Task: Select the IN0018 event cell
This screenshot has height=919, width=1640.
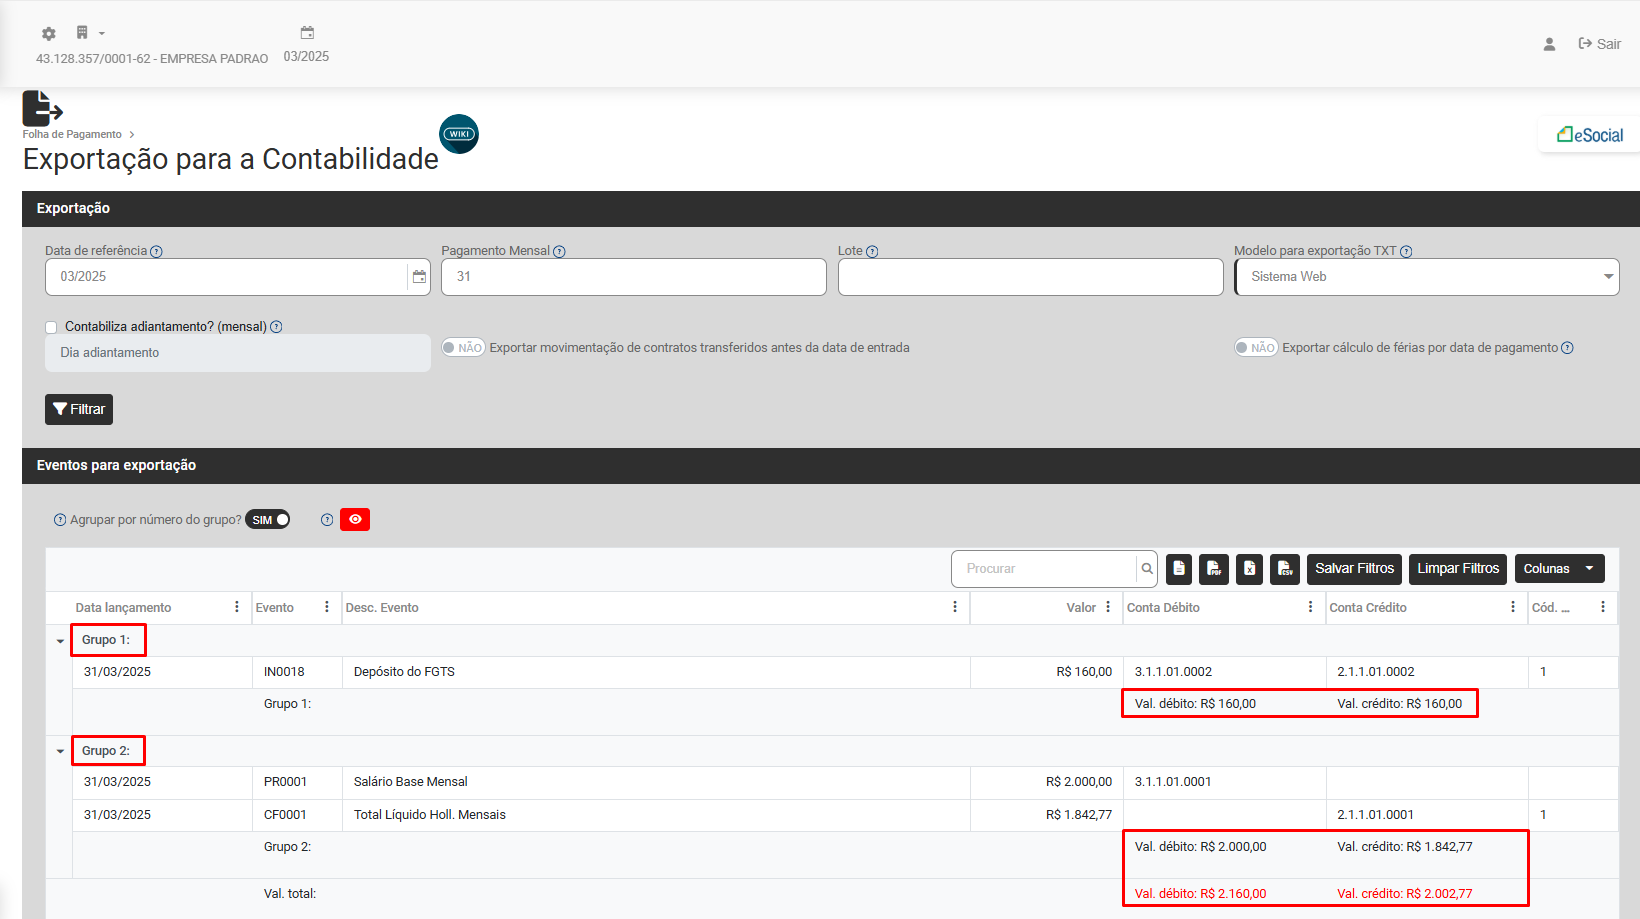Action: pos(297,672)
